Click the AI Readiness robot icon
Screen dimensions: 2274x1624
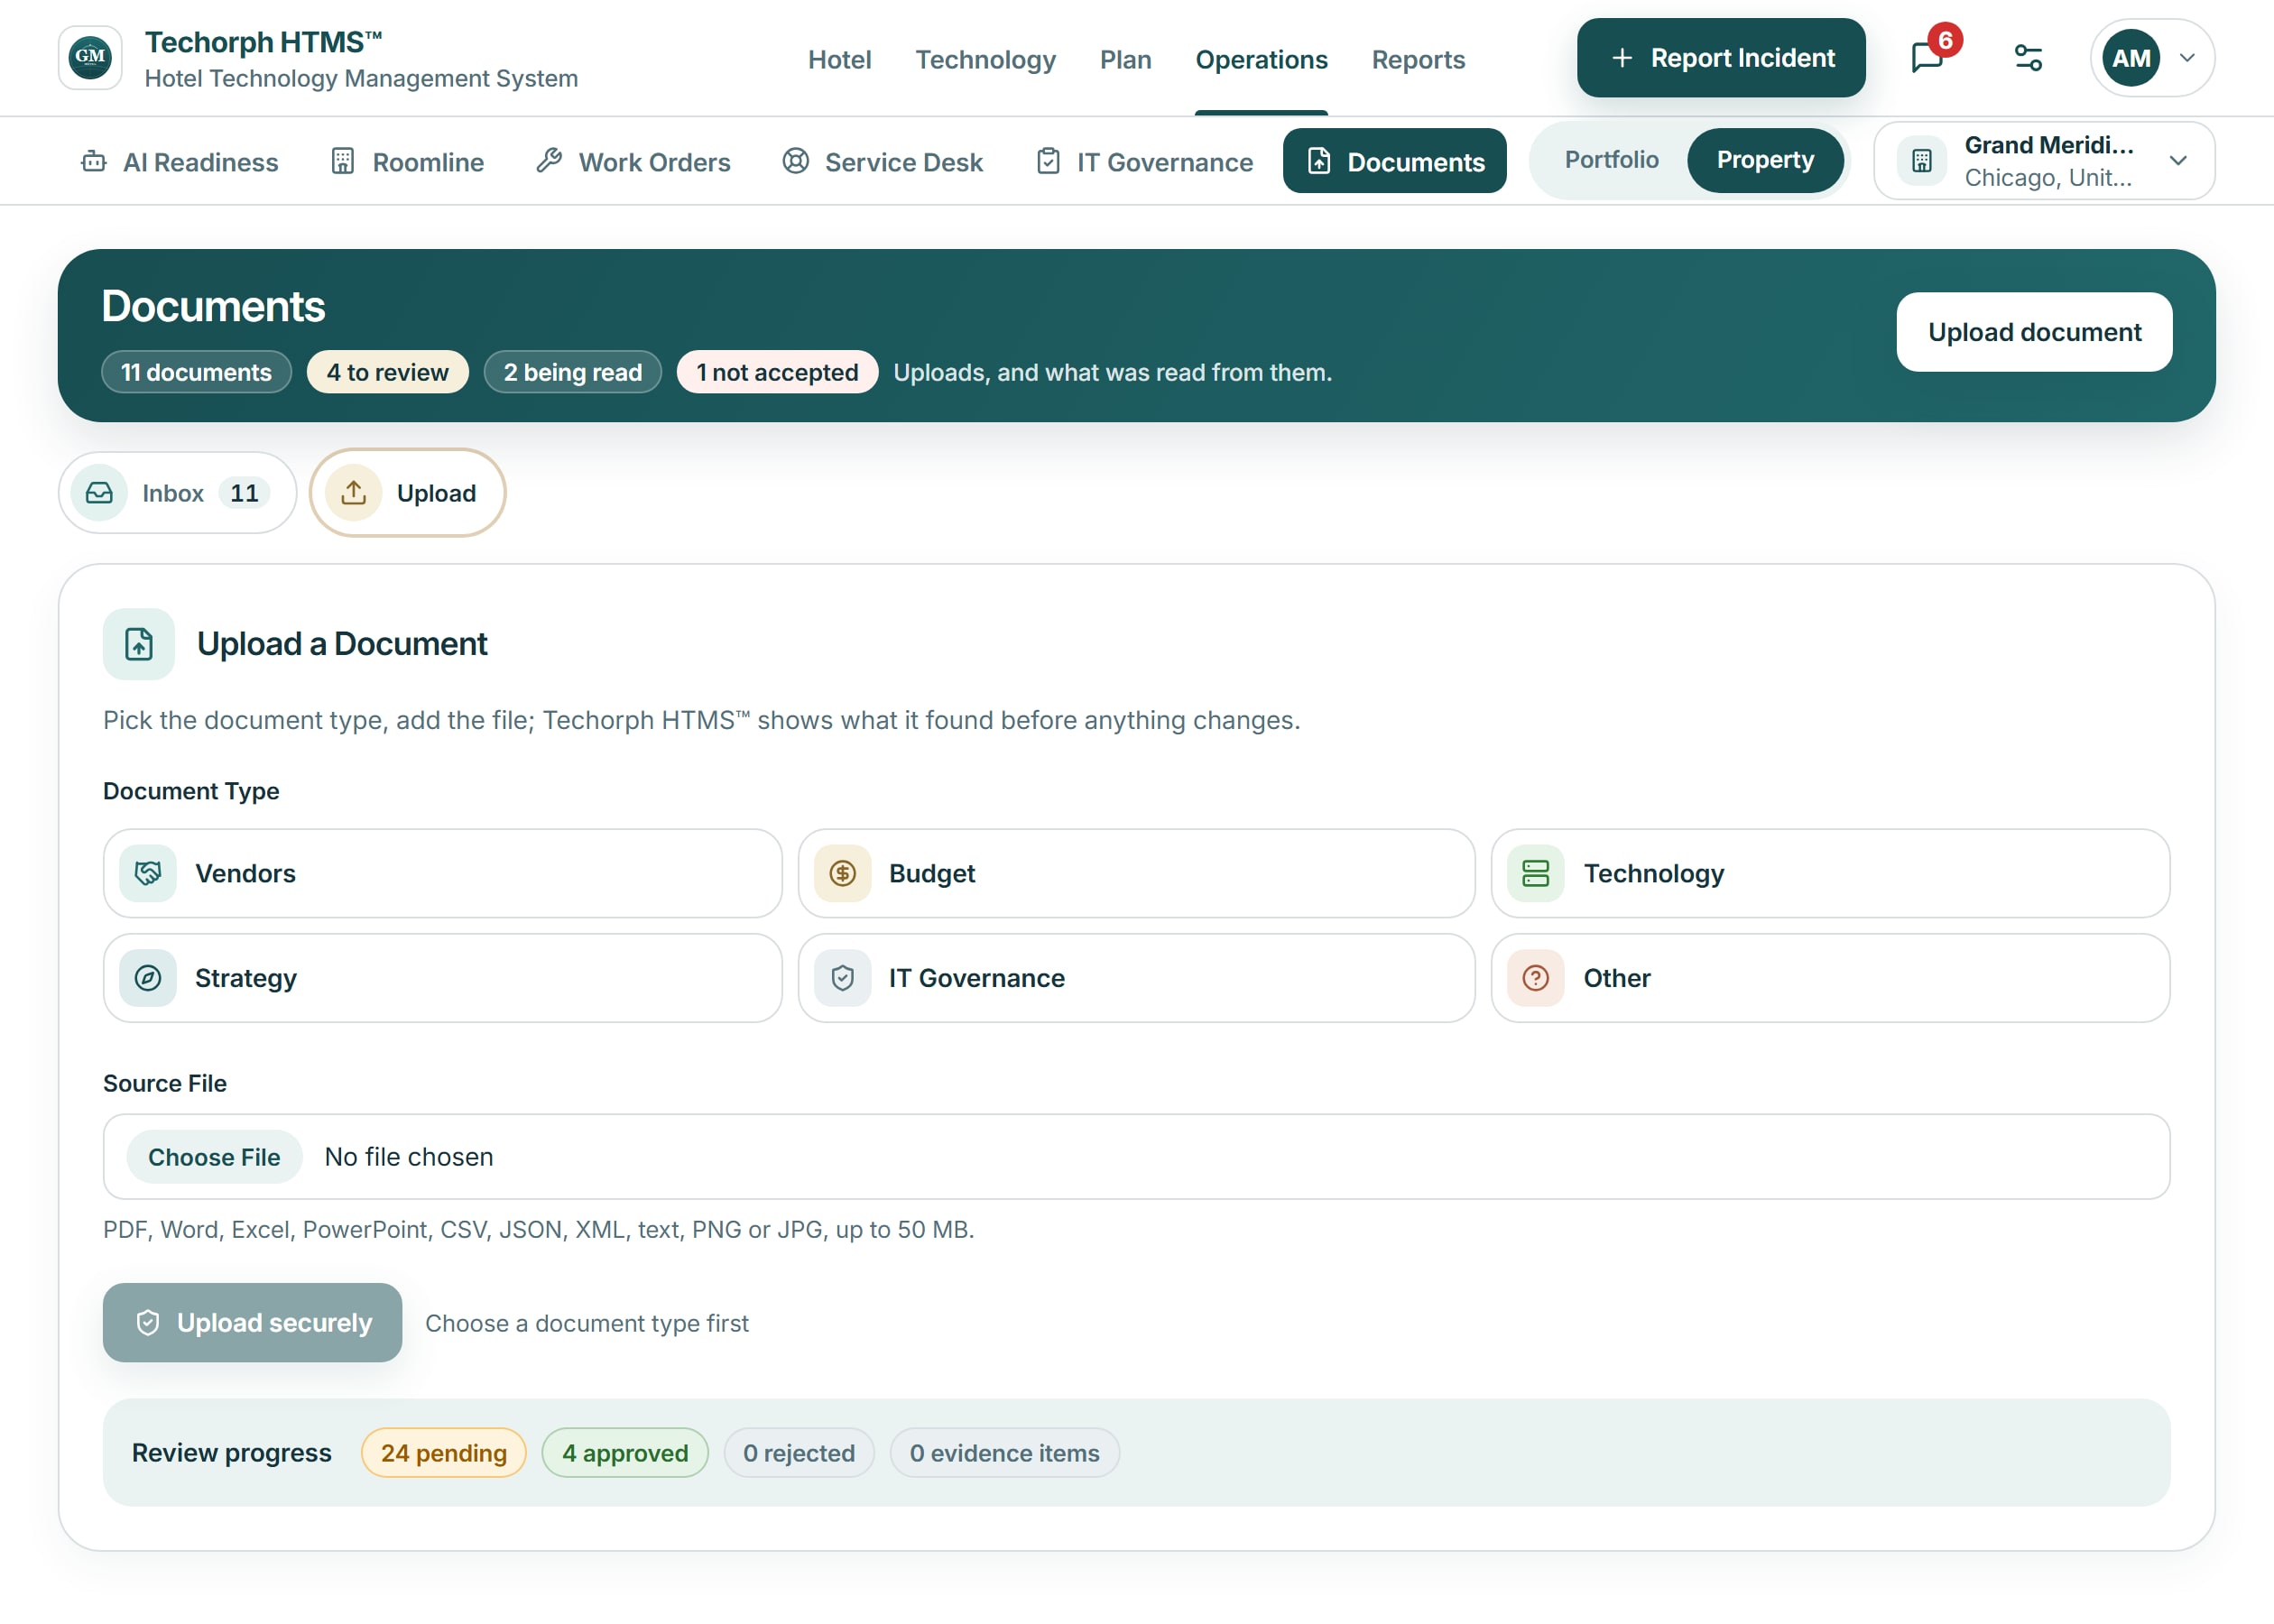(x=93, y=161)
